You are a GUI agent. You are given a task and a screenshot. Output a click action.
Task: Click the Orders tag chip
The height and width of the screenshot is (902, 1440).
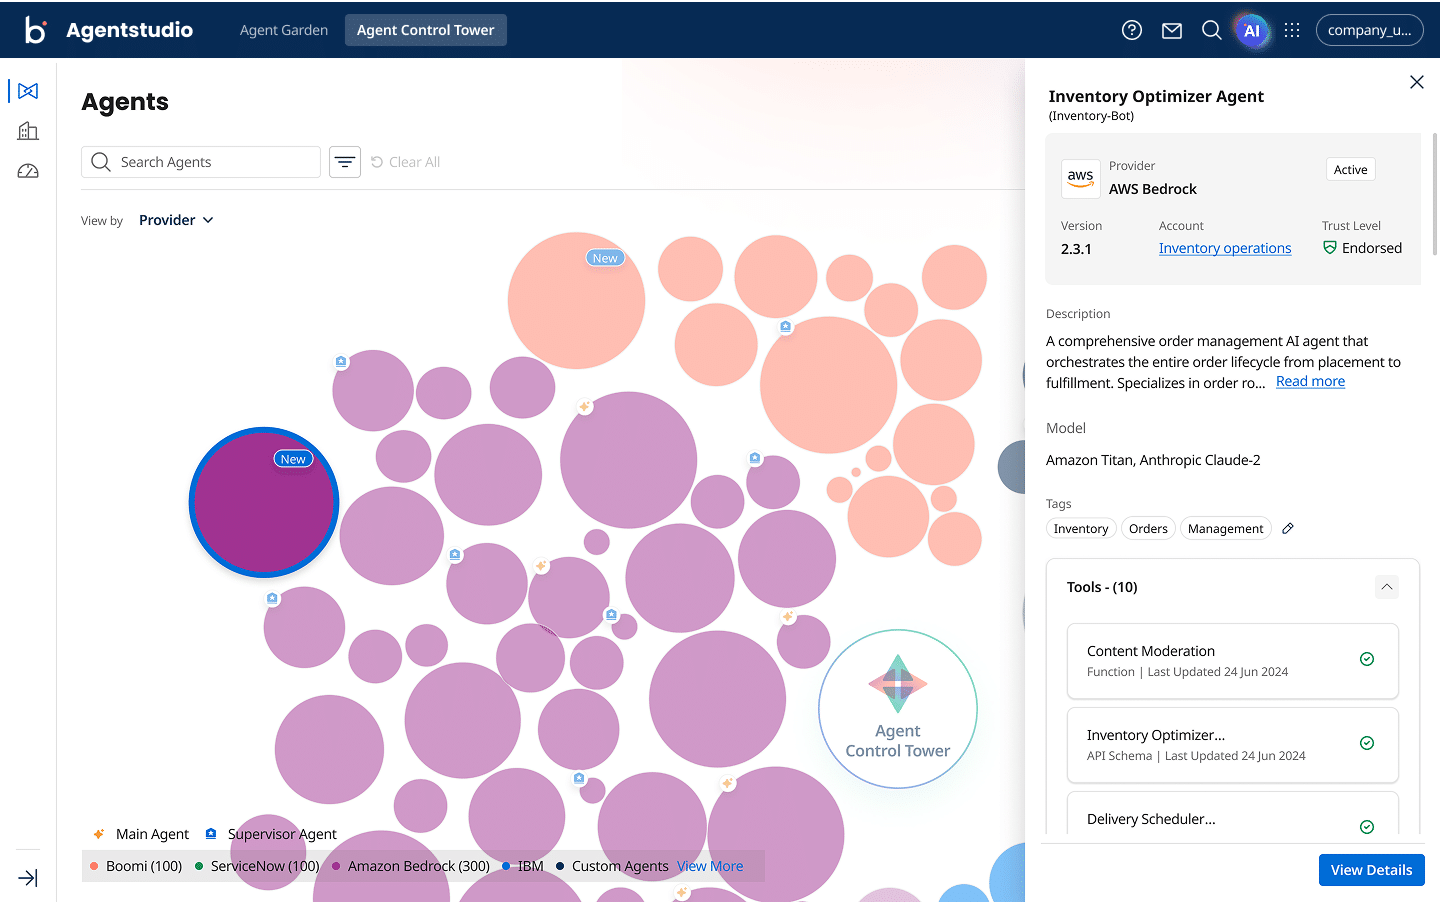1148,529
